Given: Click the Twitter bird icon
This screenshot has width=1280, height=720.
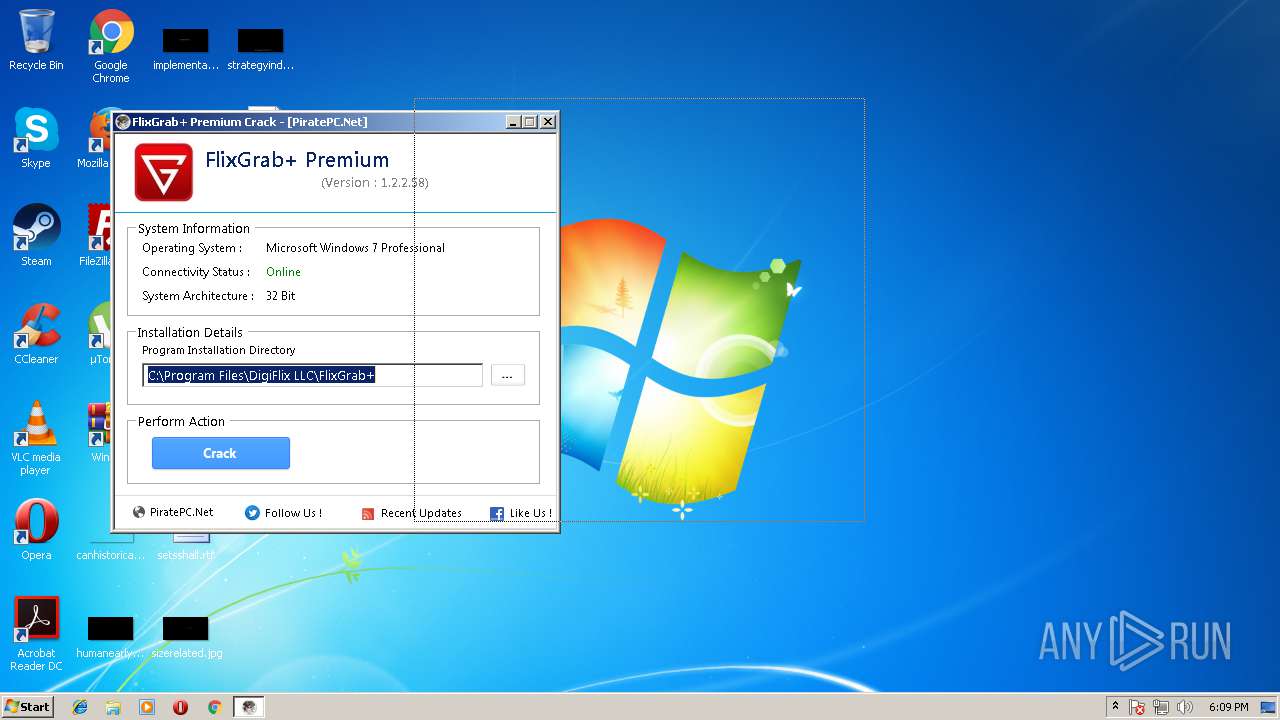Looking at the screenshot, I should click(252, 512).
